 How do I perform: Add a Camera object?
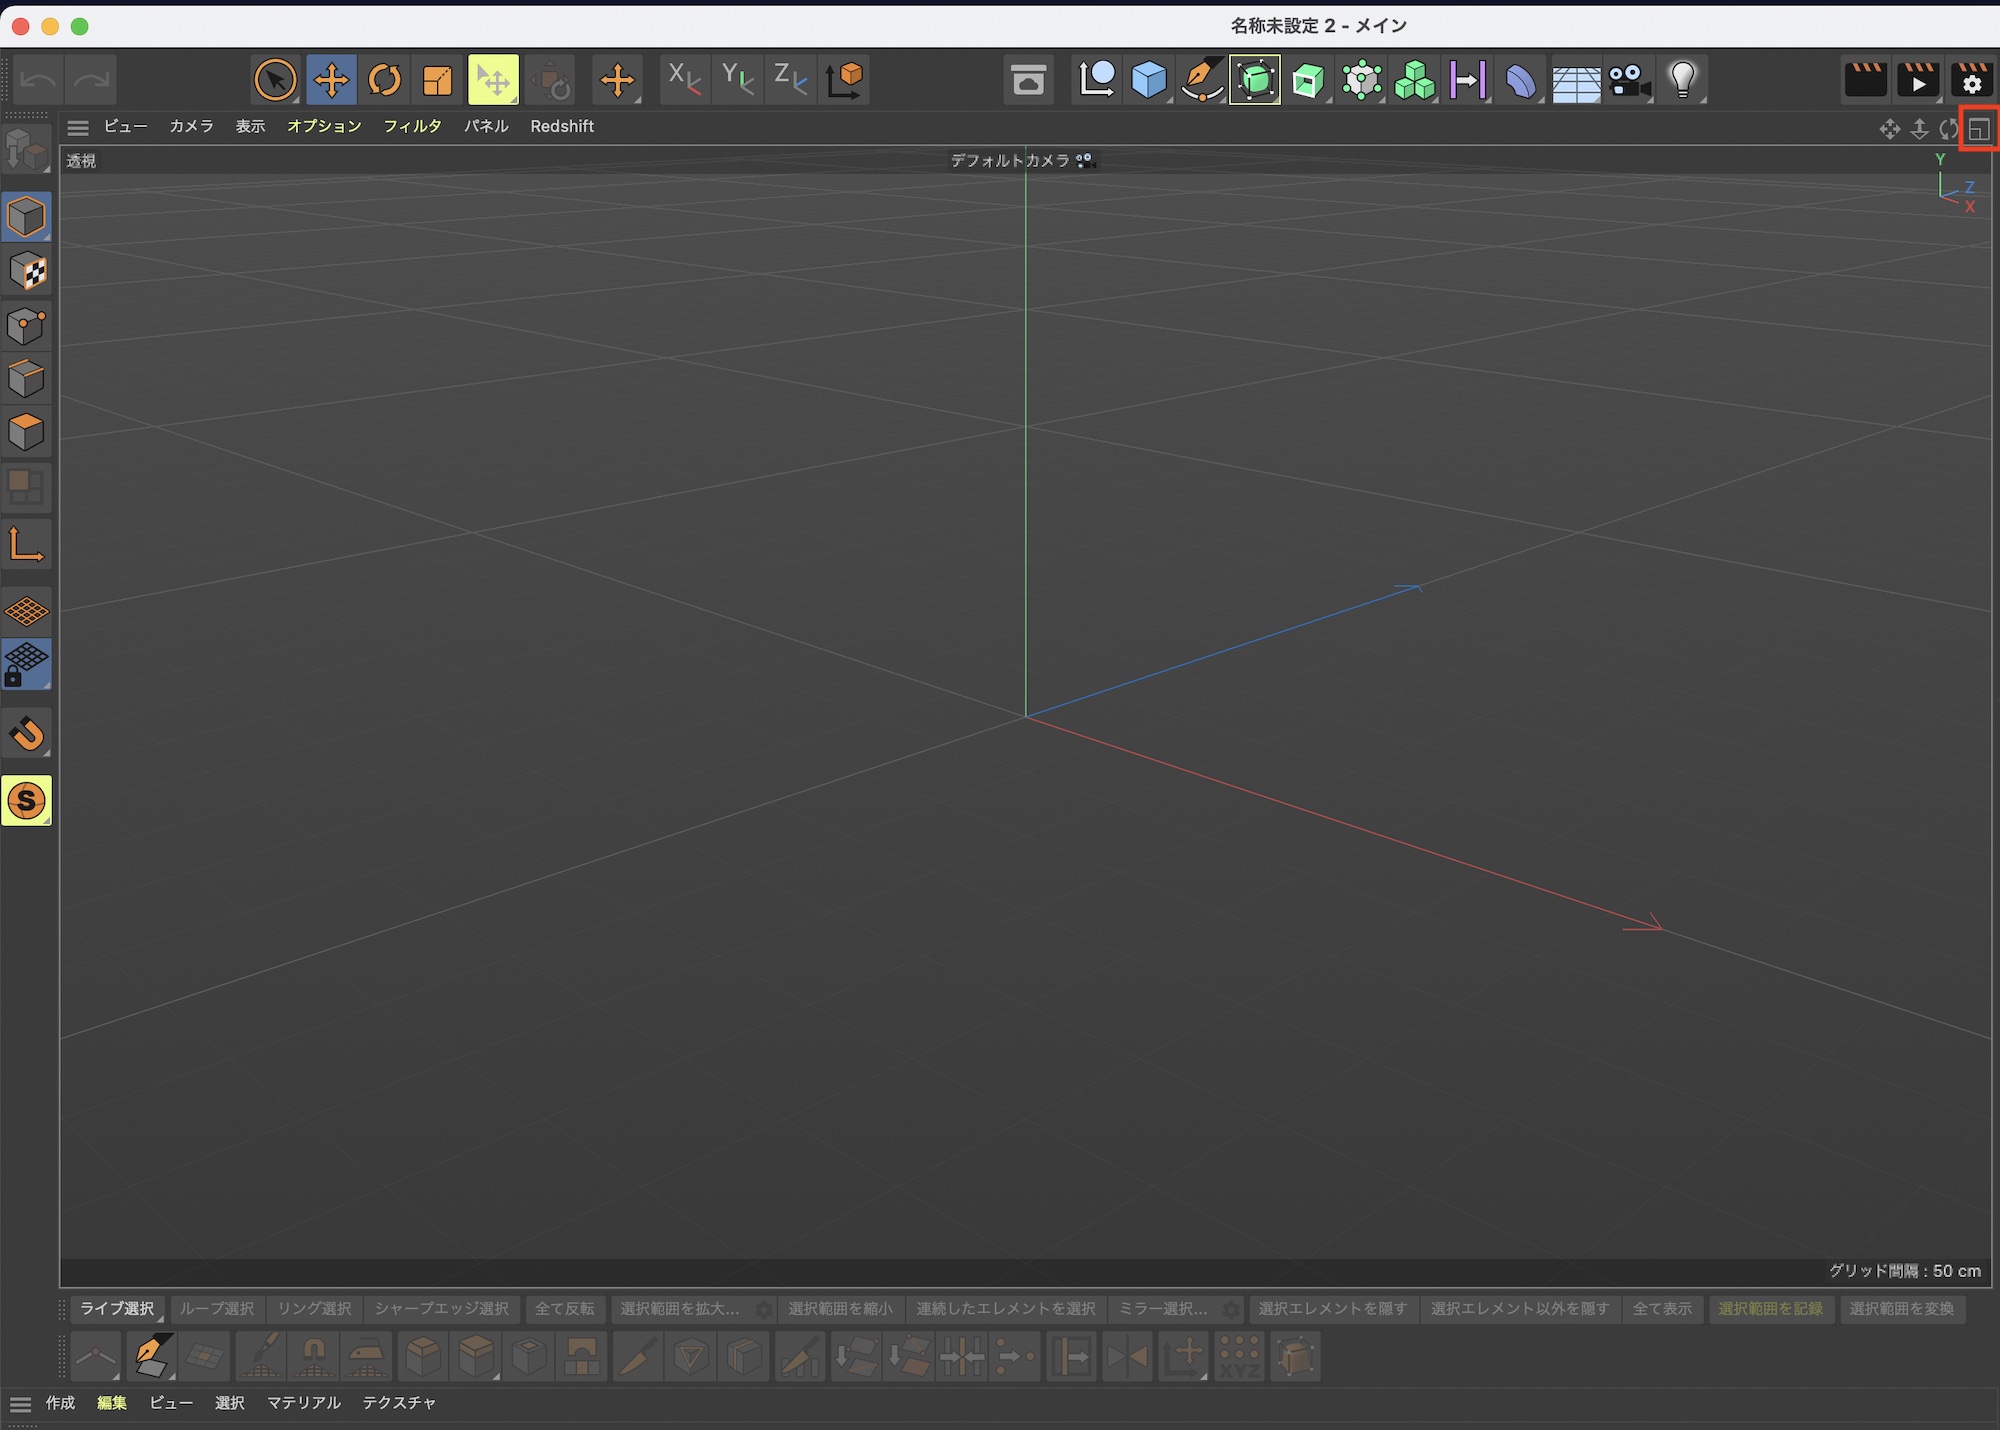pyautogui.click(x=1629, y=80)
